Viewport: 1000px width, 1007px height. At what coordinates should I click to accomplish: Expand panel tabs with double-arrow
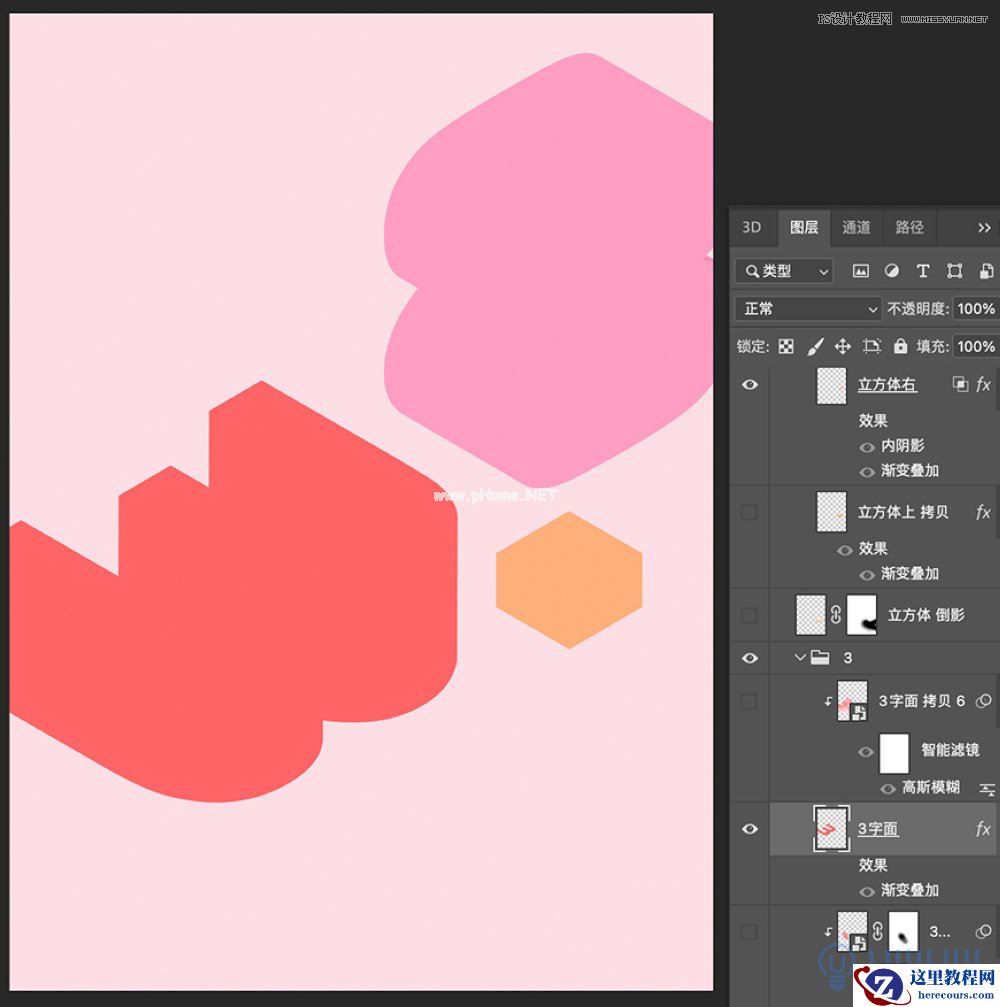point(984,227)
